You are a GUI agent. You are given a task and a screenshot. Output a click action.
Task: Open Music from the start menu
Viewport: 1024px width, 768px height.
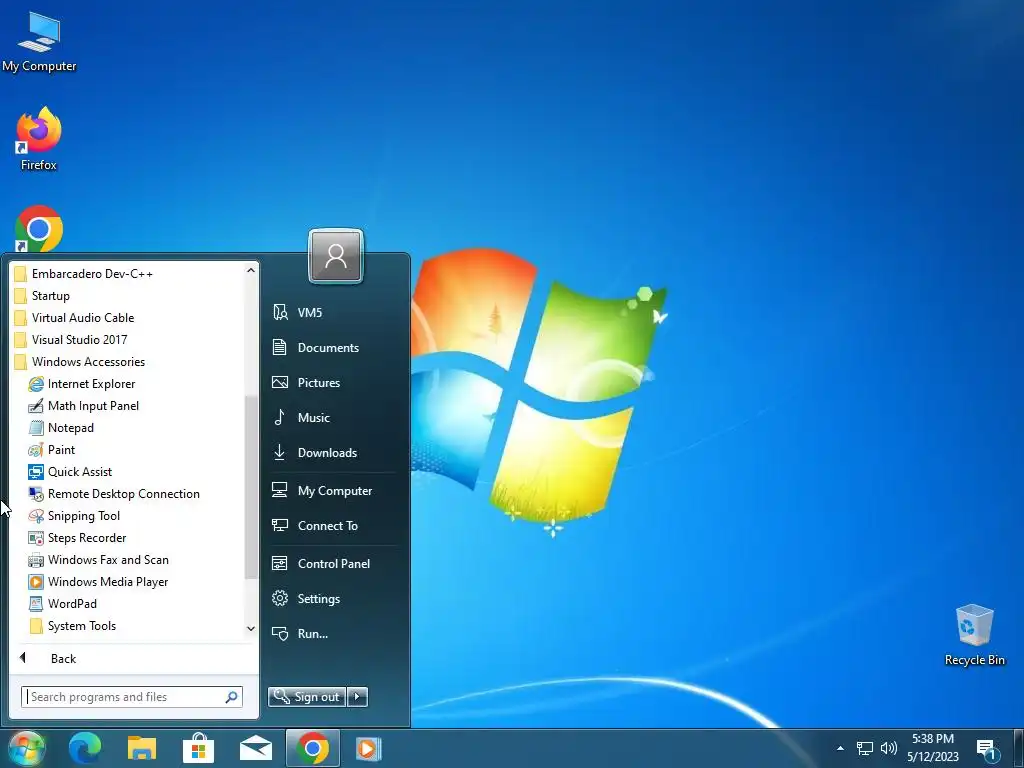[300, 418]
